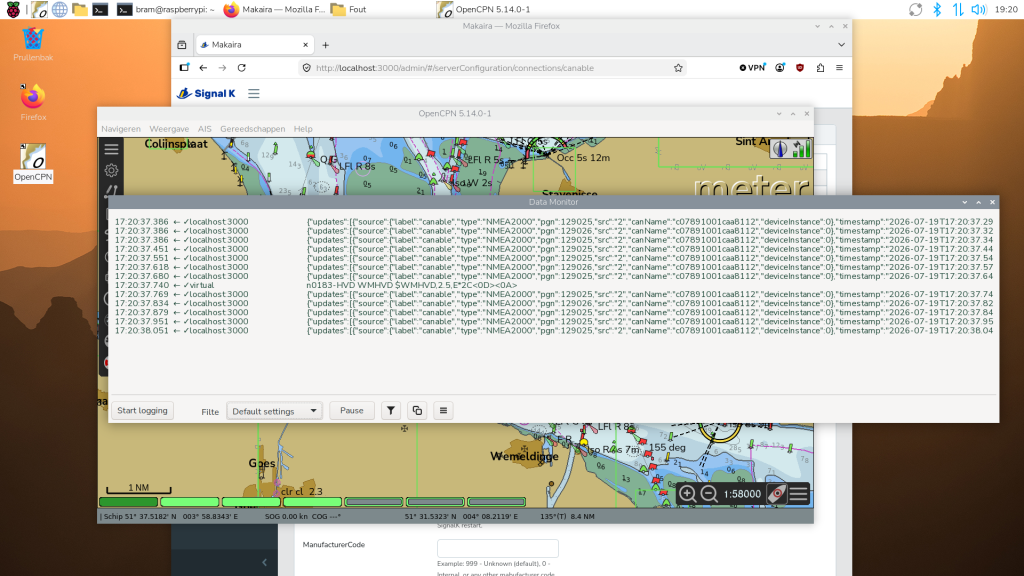
Task: Open the OpenCPN main hamburger menu
Action: 112,149
